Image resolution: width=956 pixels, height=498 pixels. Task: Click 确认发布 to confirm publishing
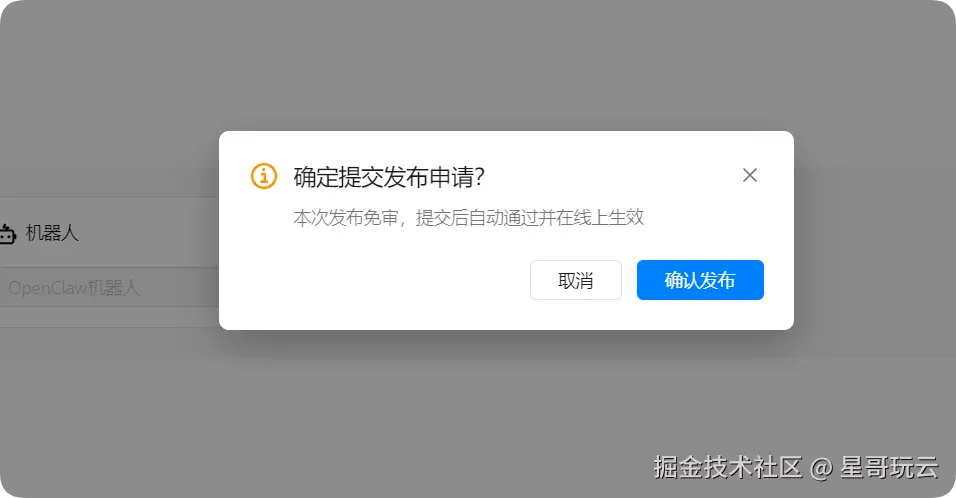coord(700,280)
